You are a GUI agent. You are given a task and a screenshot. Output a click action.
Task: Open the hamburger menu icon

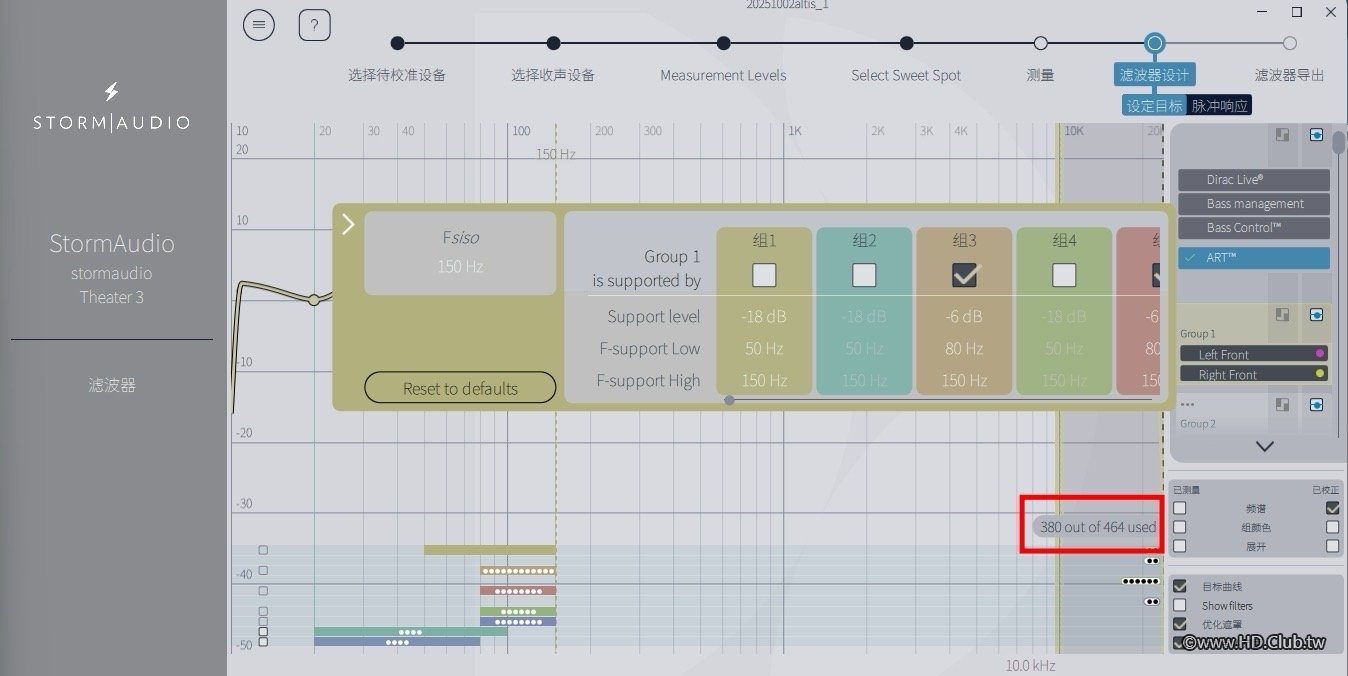pos(259,25)
